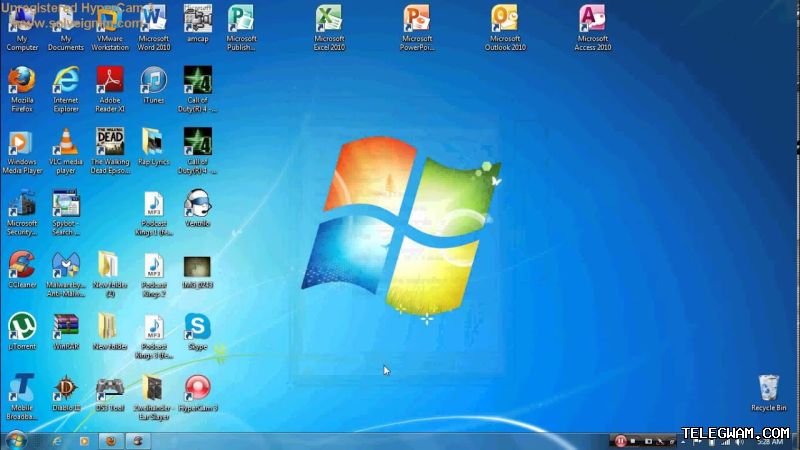Image resolution: width=800 pixels, height=450 pixels.
Task: Click the Microsoft PowerPoint shortcut
Action: pyautogui.click(x=417, y=29)
